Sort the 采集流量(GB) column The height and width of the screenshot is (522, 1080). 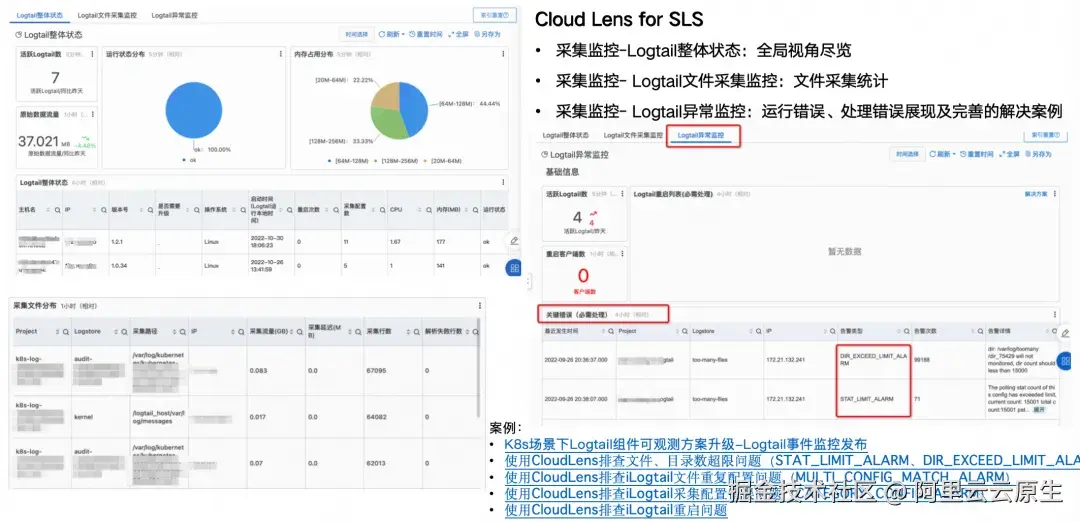point(292,332)
